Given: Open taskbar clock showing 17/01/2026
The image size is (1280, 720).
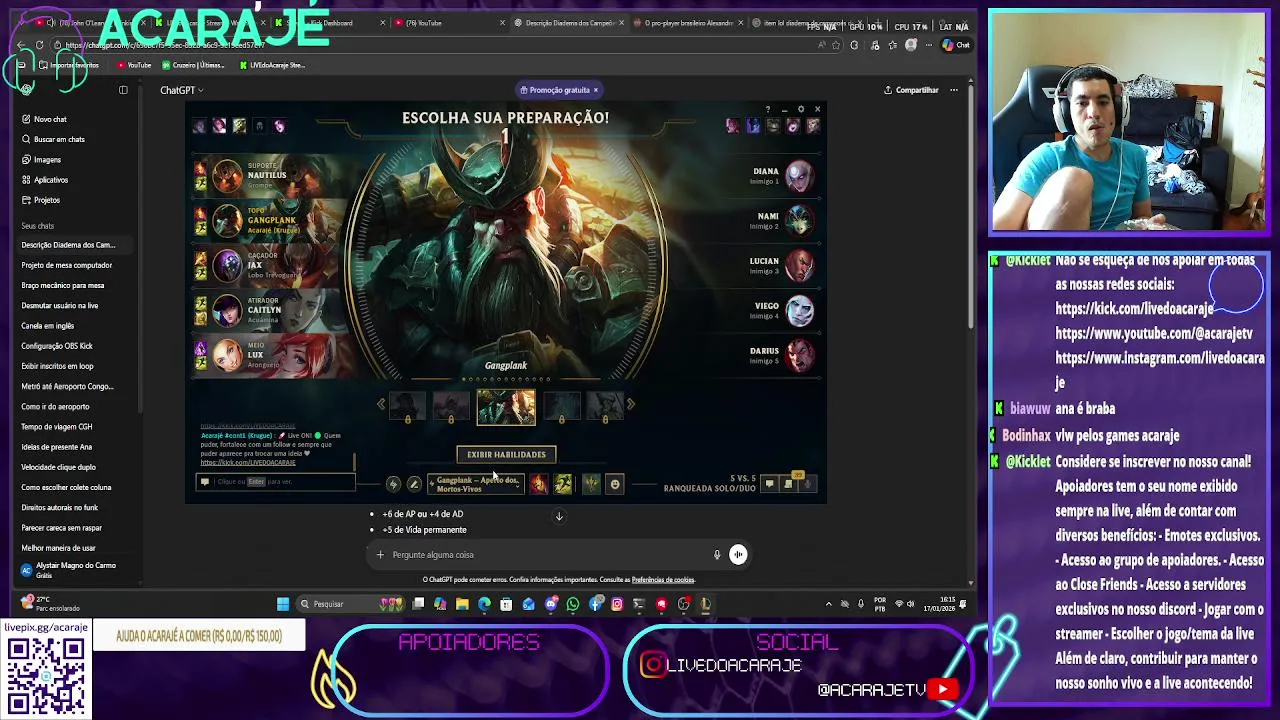Looking at the screenshot, I should pos(938,604).
